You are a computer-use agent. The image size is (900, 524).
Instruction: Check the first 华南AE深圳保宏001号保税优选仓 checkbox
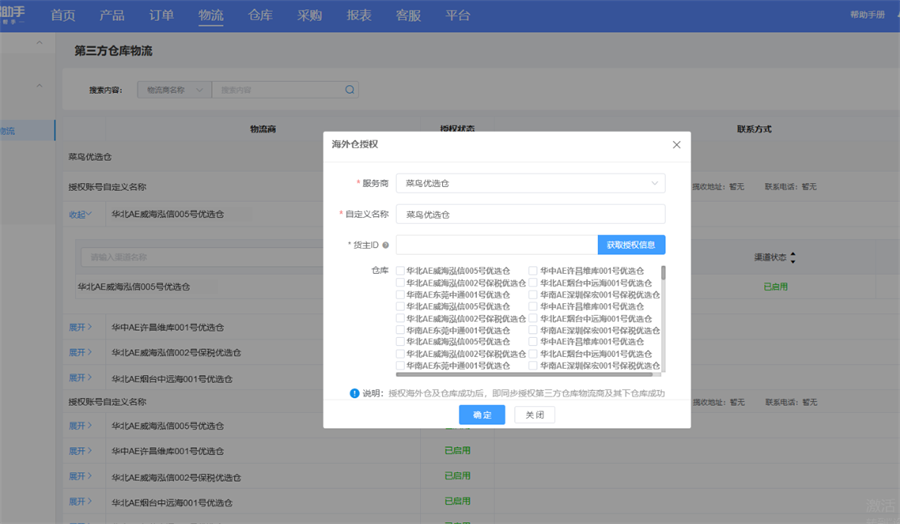[533, 294]
